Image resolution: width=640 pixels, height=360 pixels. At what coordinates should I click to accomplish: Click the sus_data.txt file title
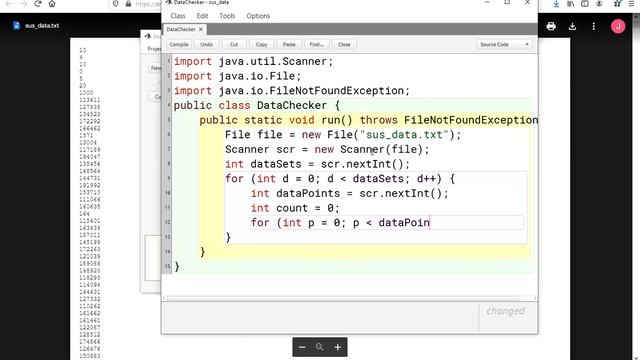pos(42,25)
